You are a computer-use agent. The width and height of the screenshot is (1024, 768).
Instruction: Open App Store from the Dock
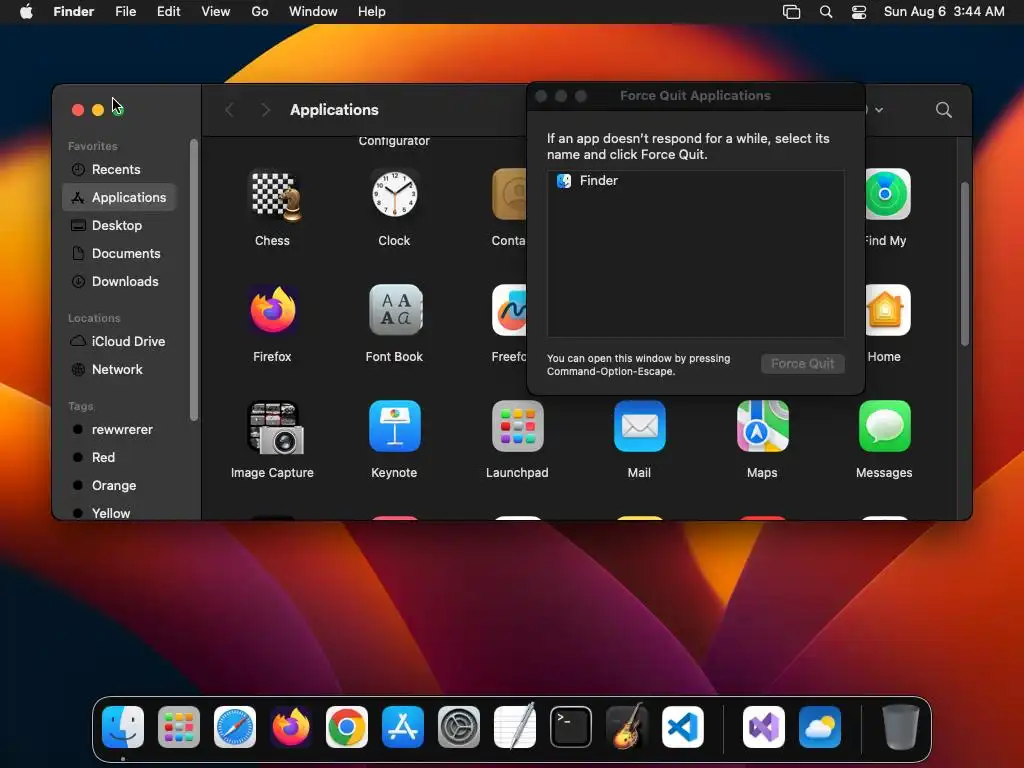click(x=403, y=727)
